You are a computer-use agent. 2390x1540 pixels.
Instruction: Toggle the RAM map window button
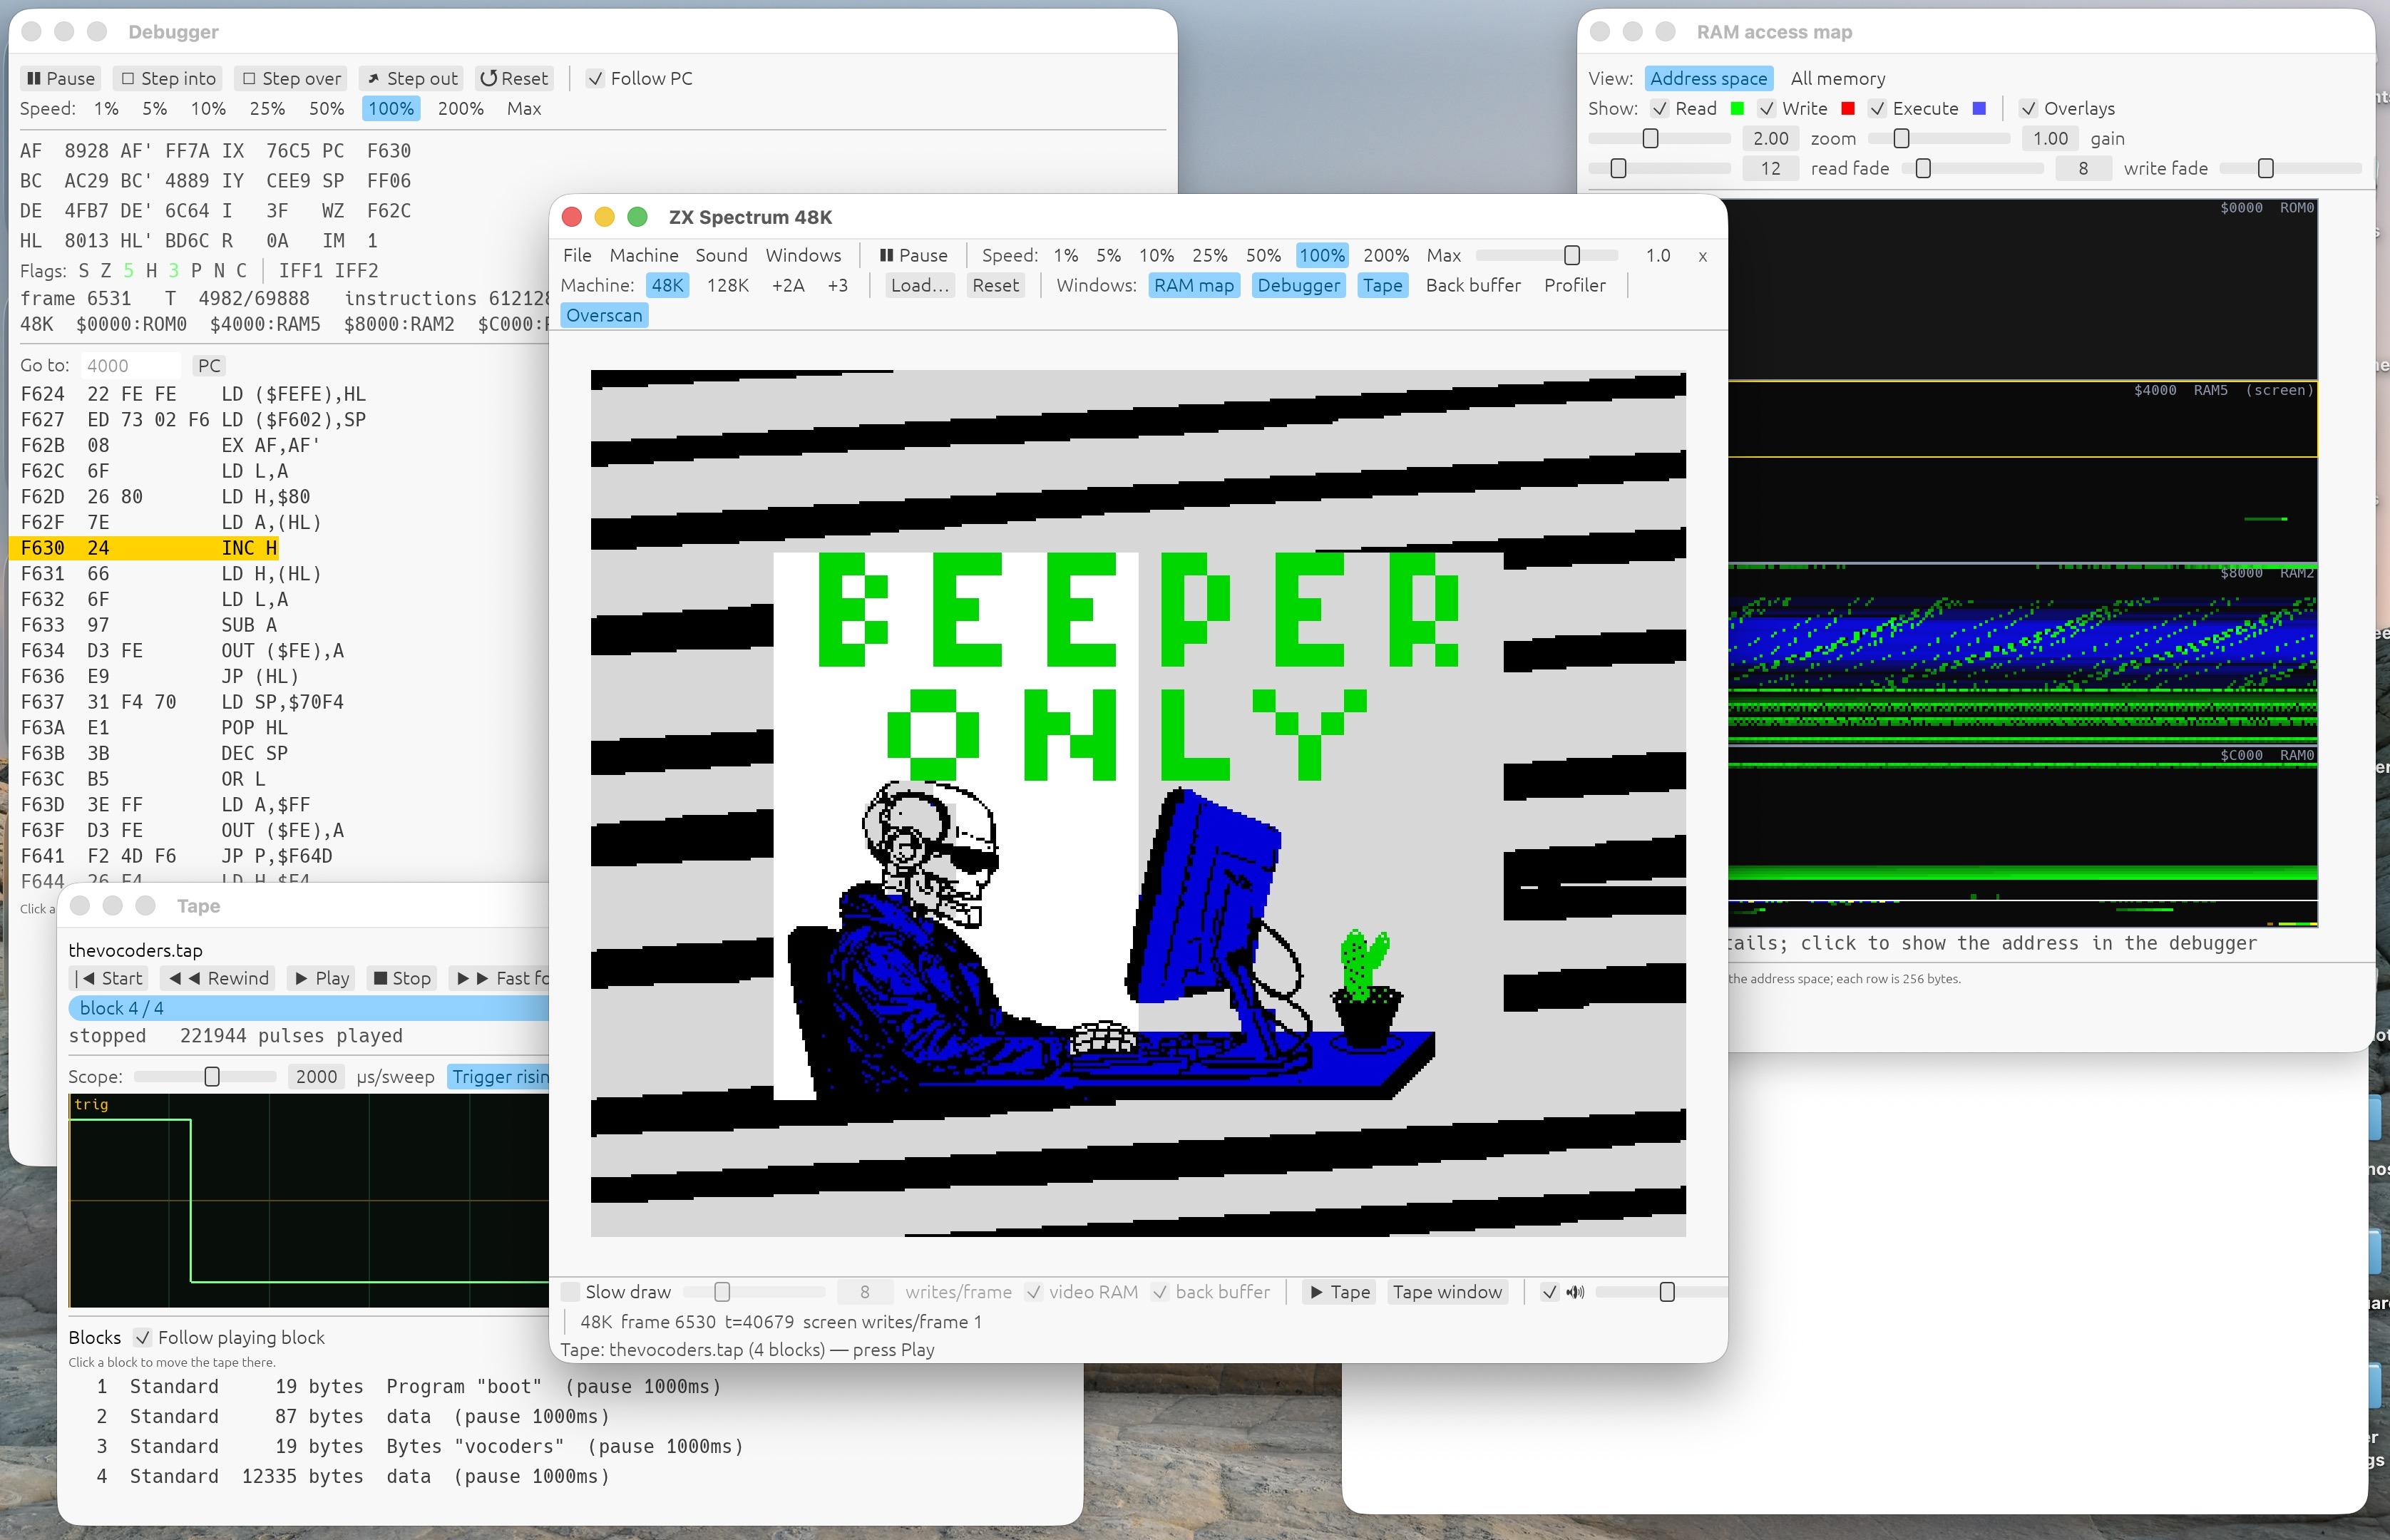1194,286
